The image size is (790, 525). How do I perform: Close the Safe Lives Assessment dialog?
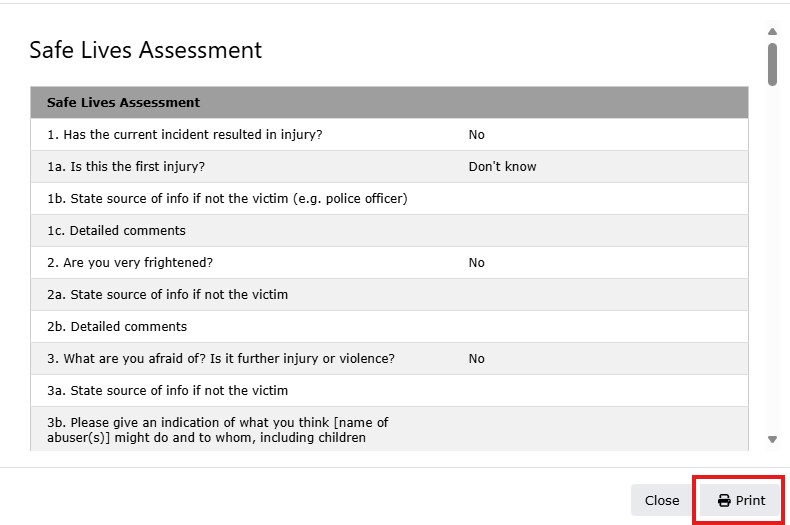click(661, 501)
